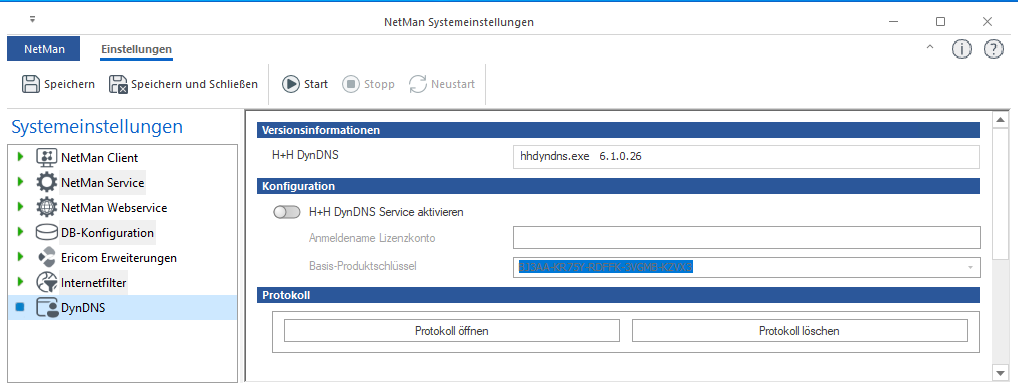
Task: Click the NetMan Service gear icon
Action: click(46, 182)
